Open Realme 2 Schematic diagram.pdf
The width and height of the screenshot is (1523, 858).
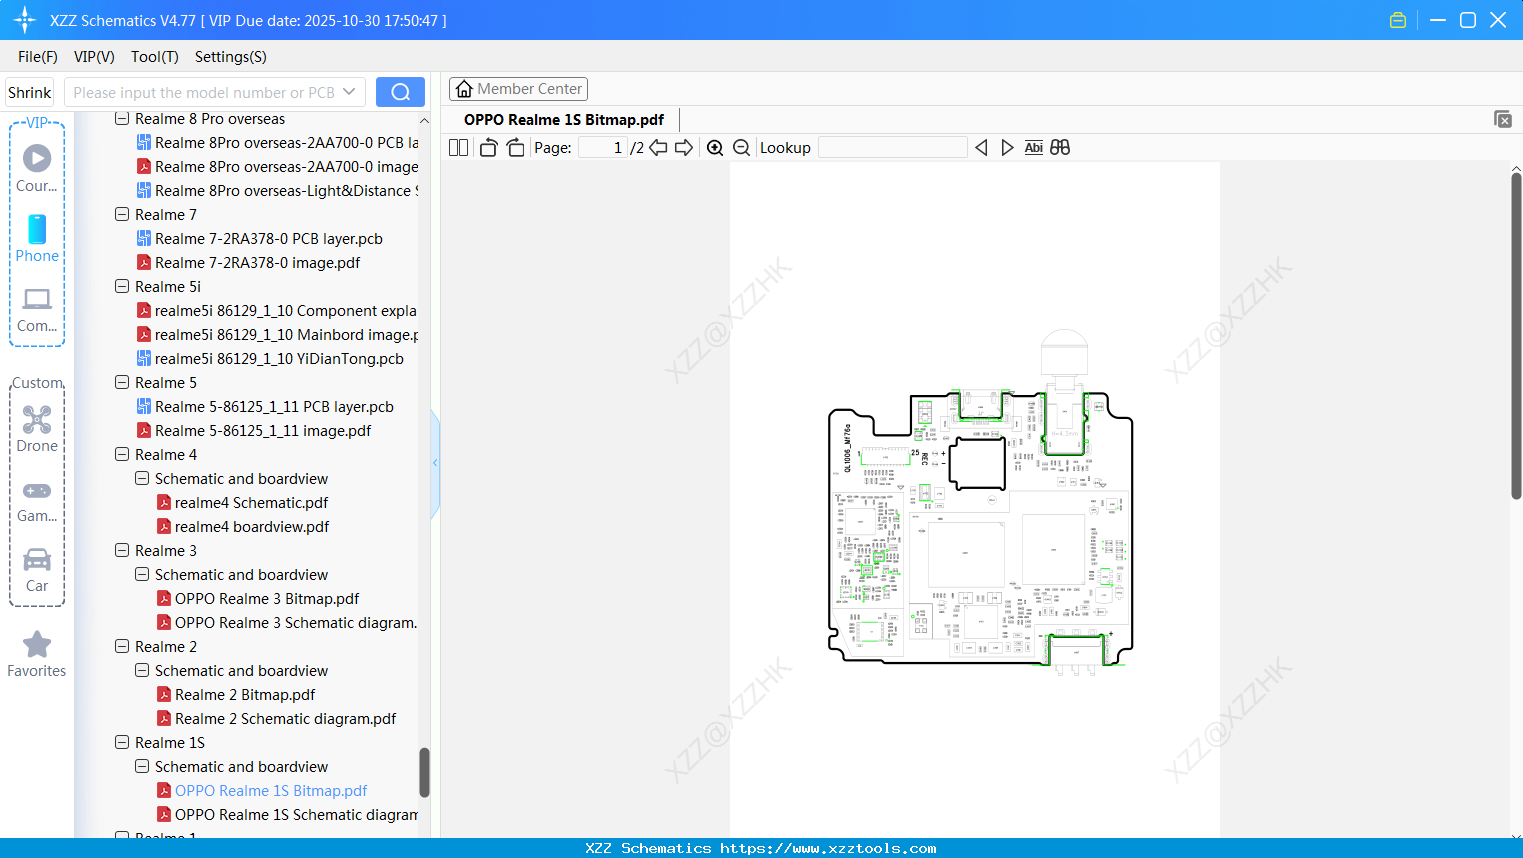[x=277, y=719]
